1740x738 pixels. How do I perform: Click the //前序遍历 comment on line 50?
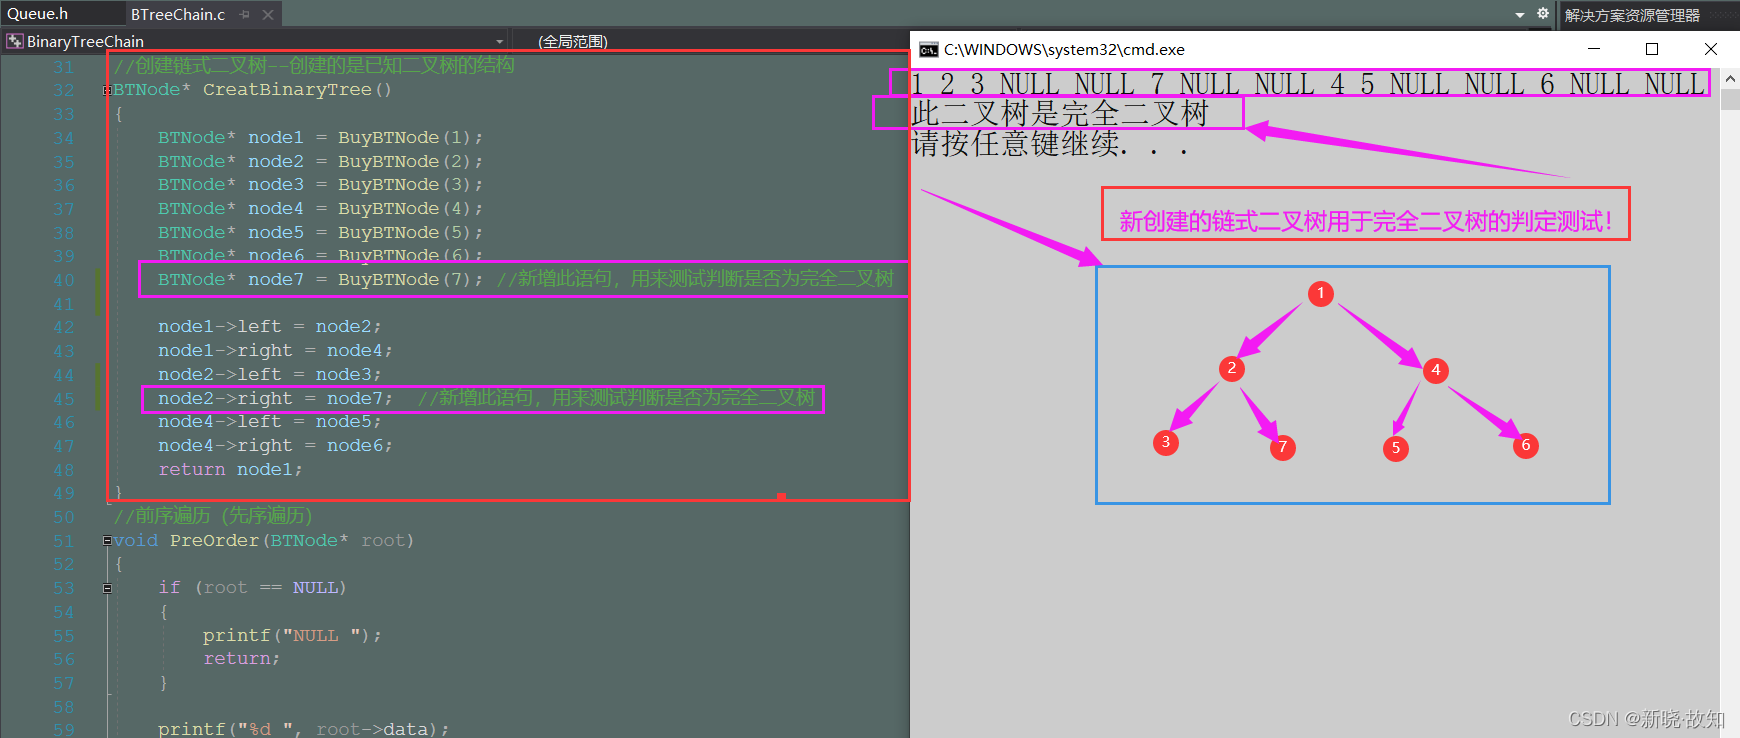tap(213, 516)
